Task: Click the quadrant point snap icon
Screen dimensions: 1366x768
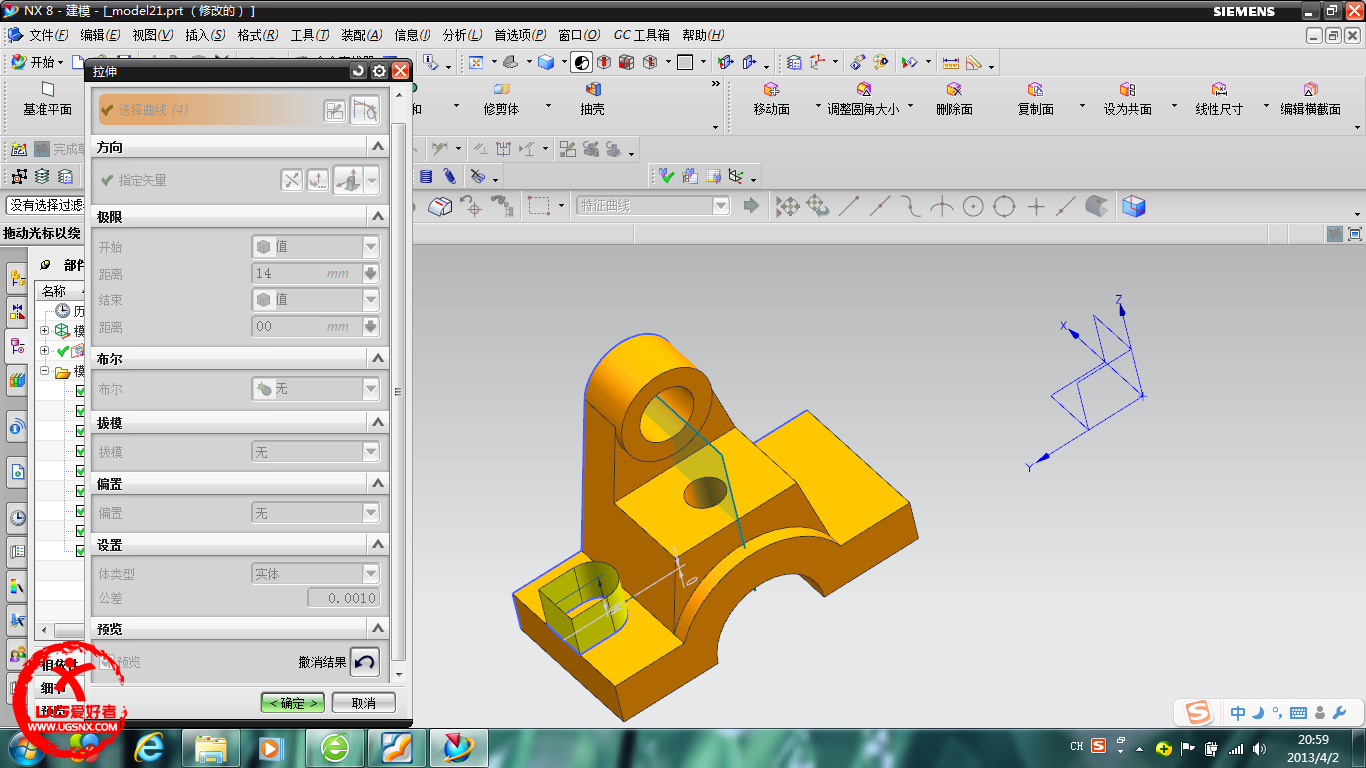Action: [1004, 207]
